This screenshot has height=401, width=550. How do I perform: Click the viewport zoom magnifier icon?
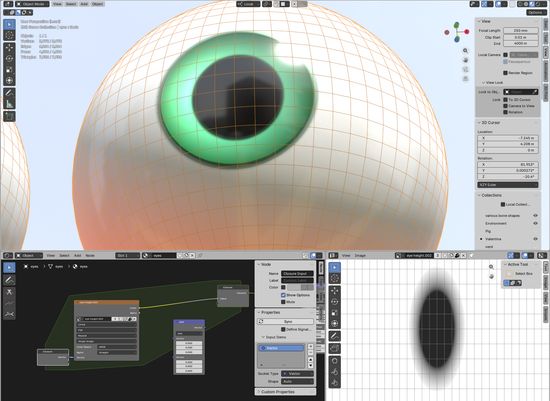click(465, 51)
